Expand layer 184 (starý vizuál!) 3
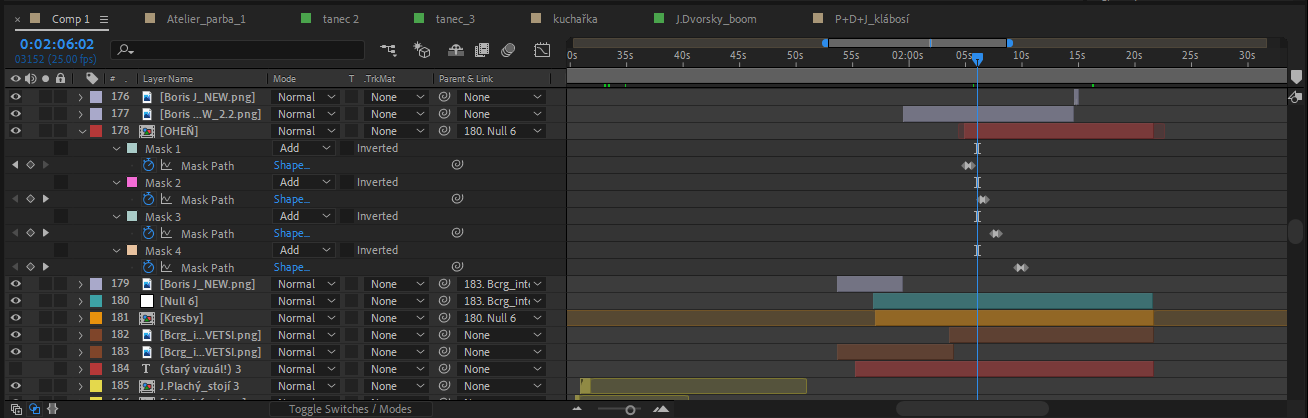 [82, 369]
